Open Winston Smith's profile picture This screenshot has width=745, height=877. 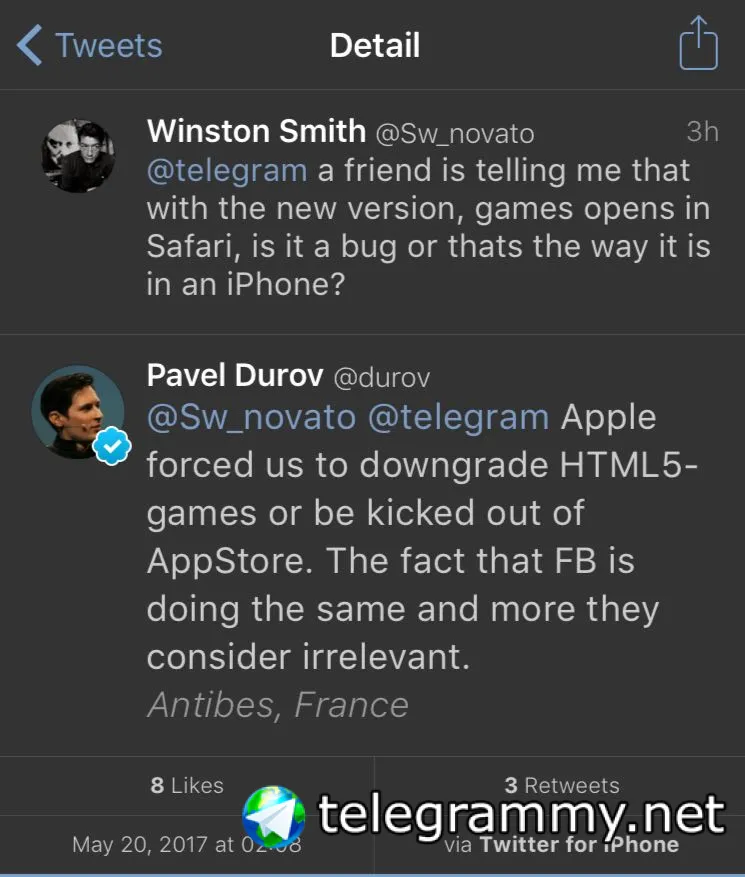(77, 155)
